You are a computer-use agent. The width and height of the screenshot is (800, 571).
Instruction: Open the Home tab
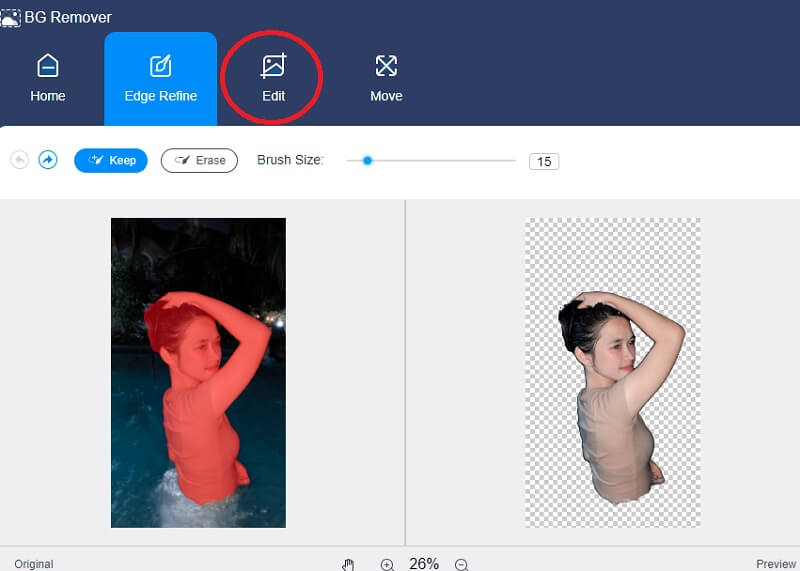(47, 79)
